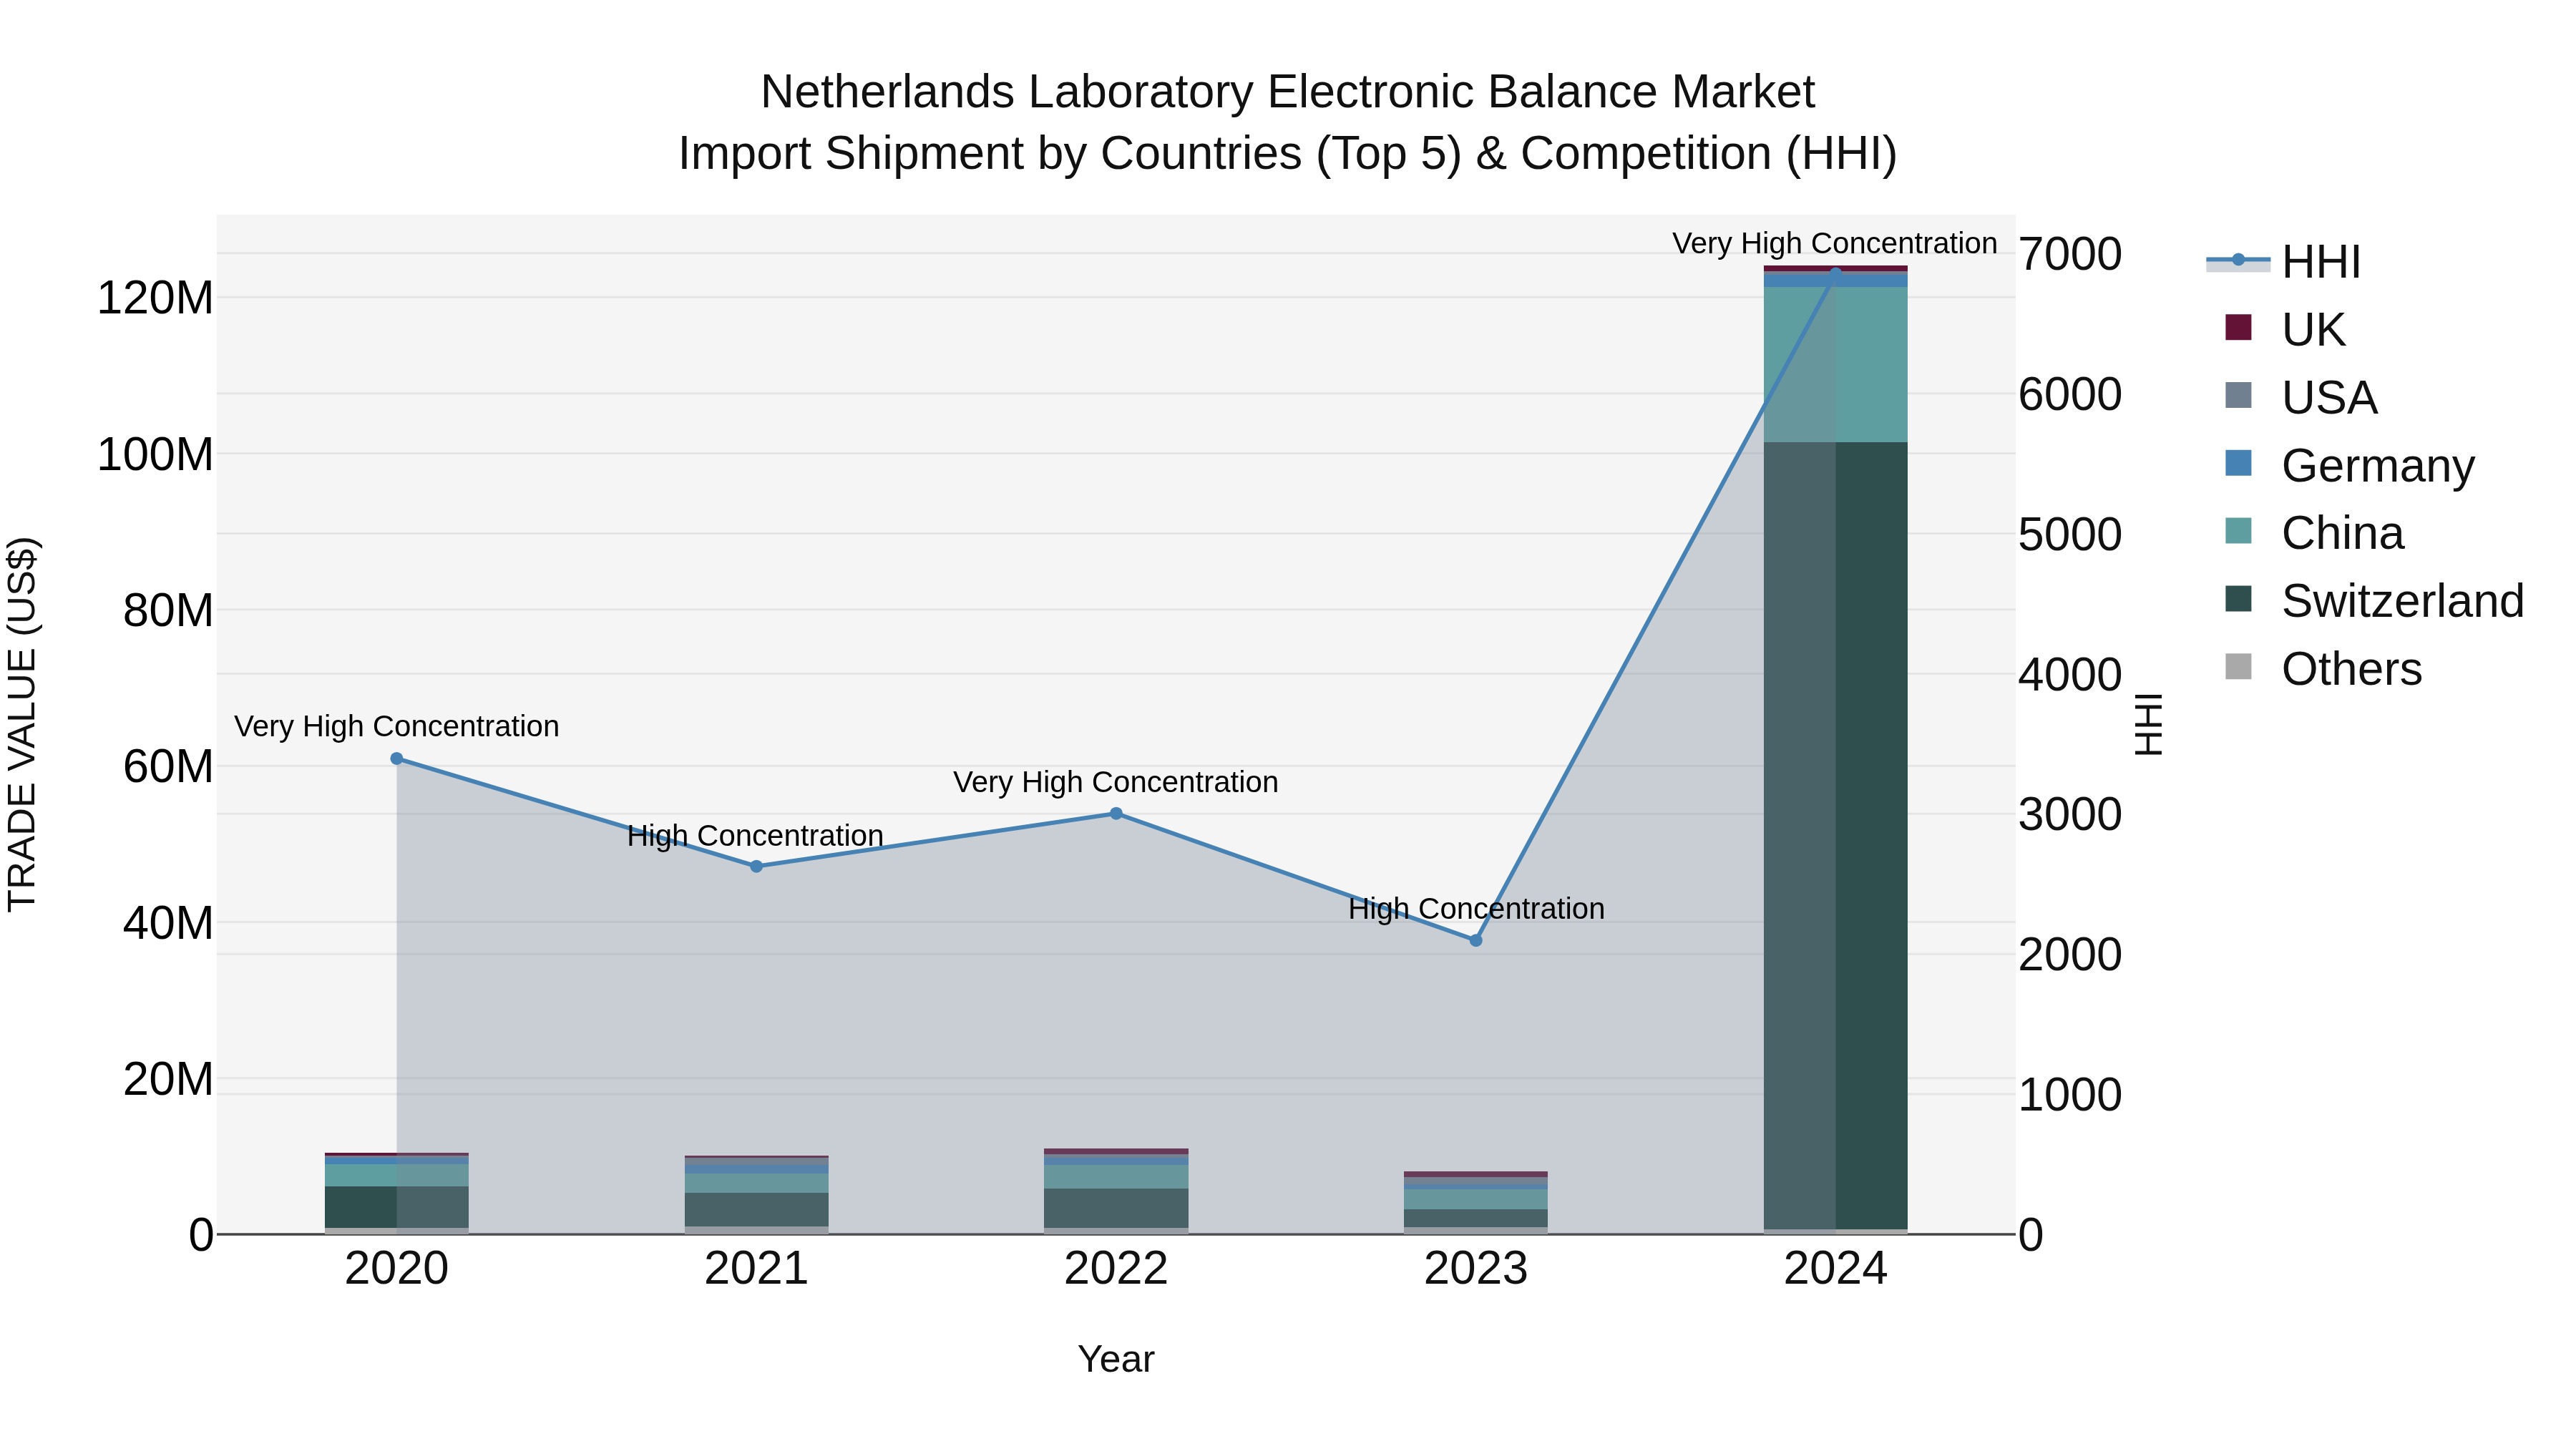
Task: Click the 2024 'Very High Concentration' annotation
Action: tap(1835, 243)
